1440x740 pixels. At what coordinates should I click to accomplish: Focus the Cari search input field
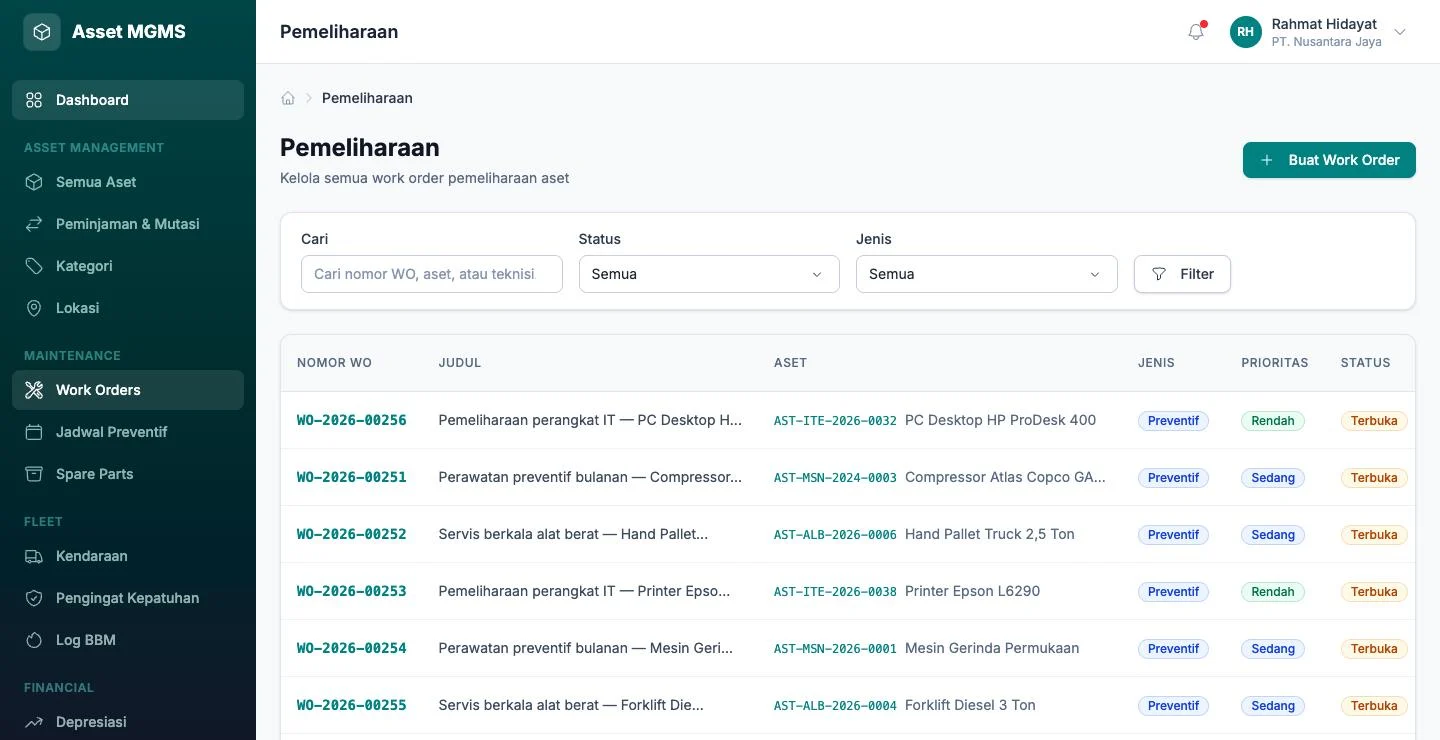coord(432,274)
